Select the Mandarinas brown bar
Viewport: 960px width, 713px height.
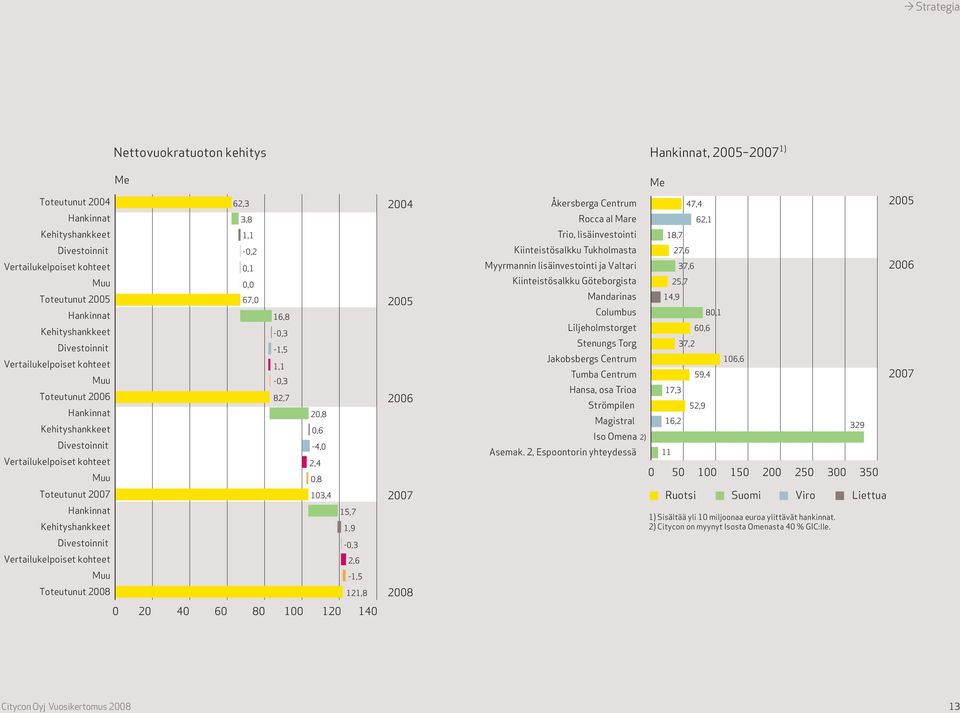tap(656, 297)
